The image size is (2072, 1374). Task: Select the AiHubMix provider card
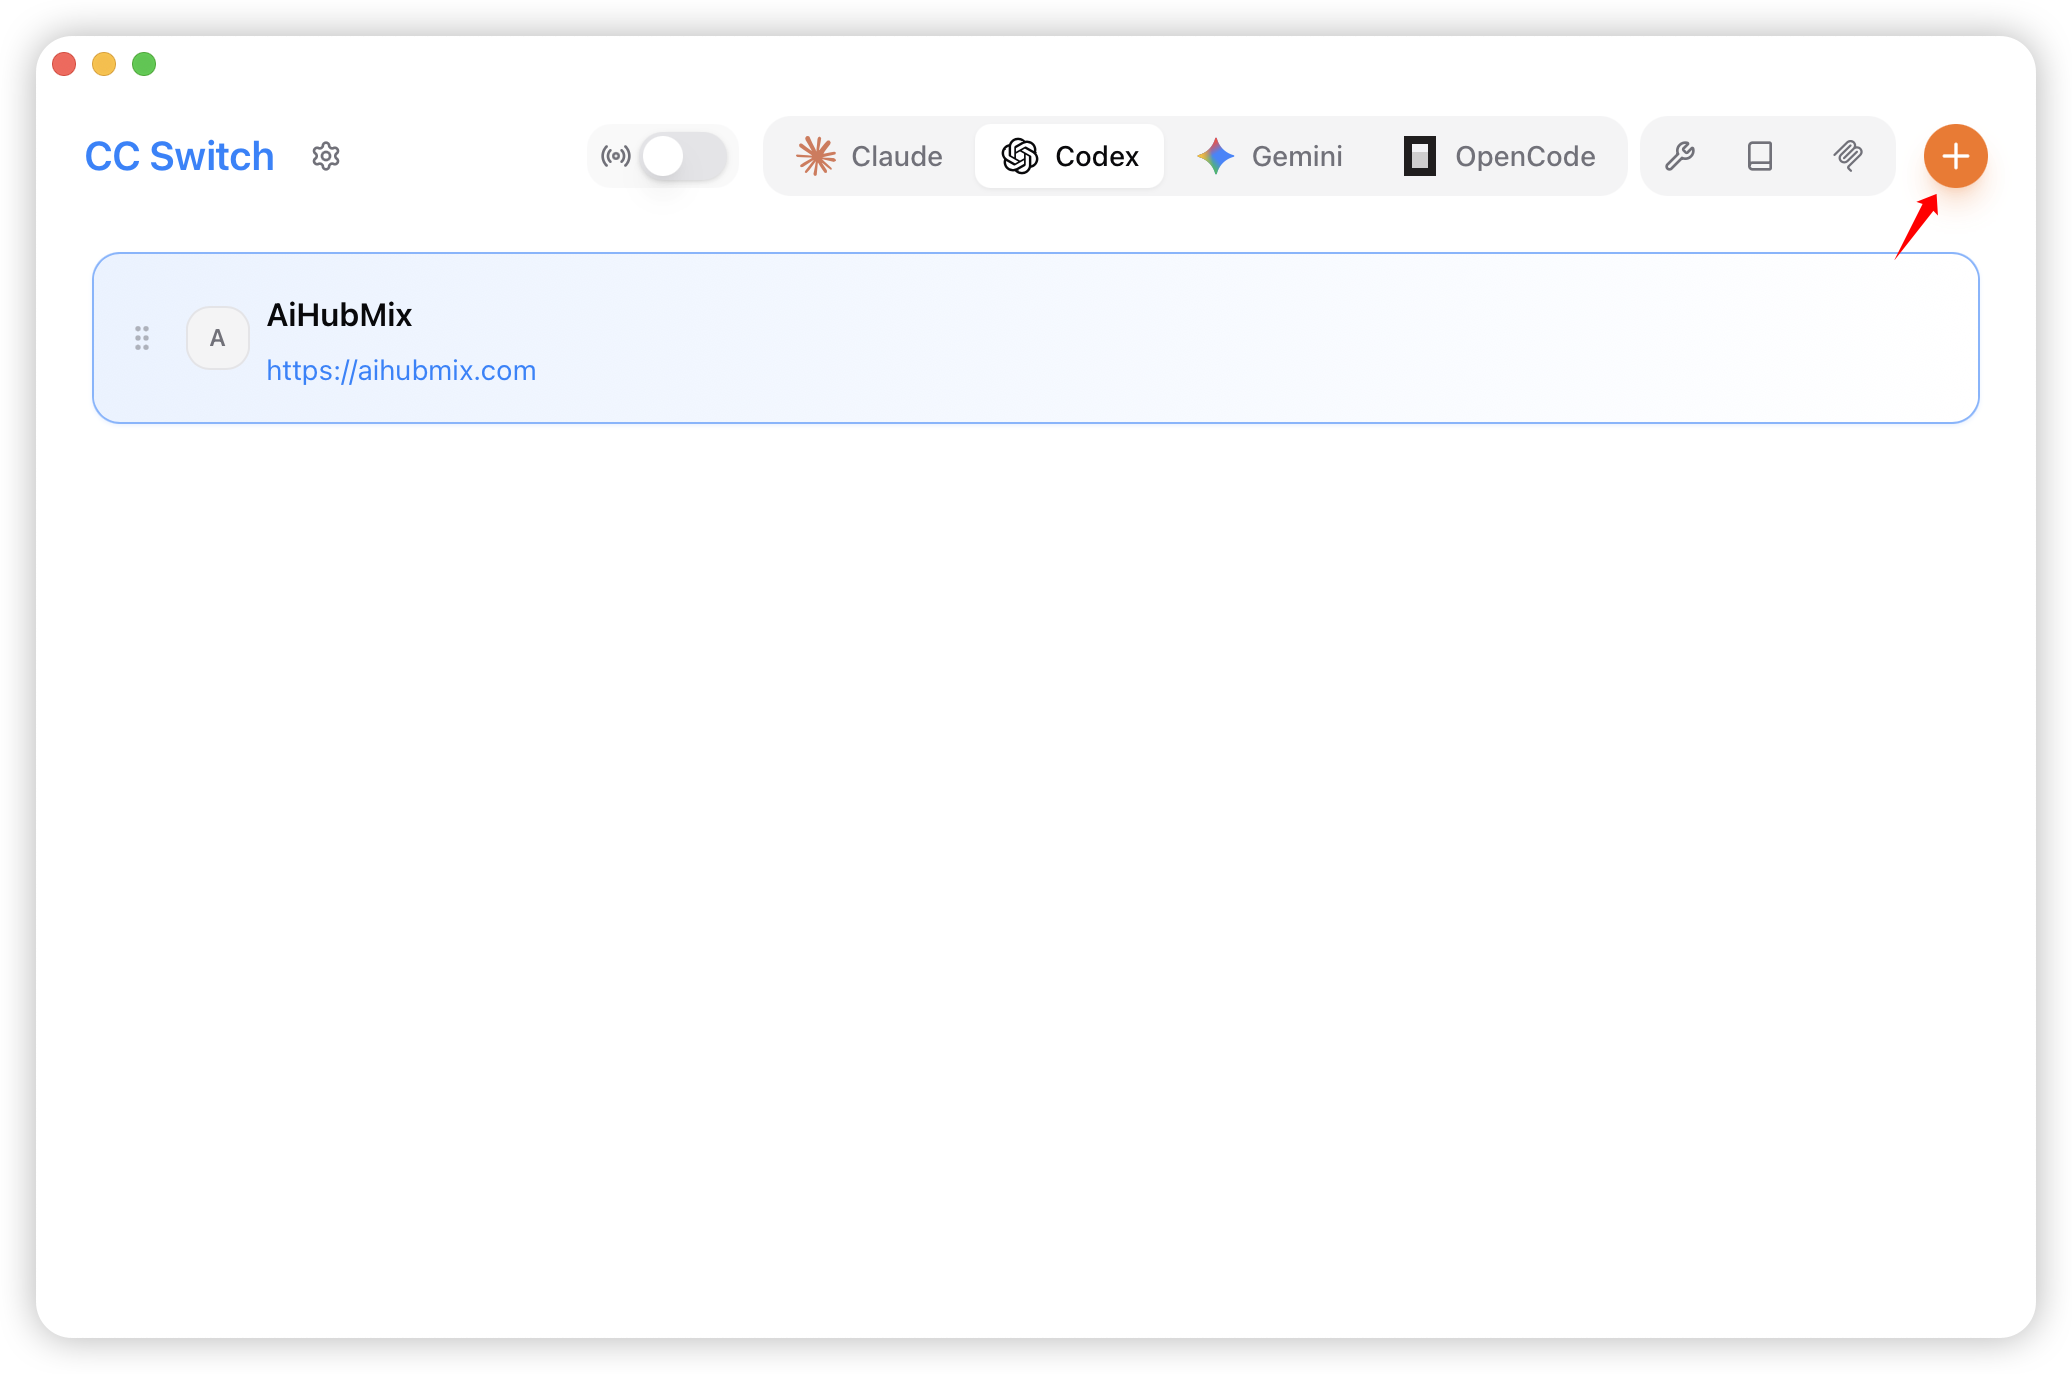(x=1100, y=338)
